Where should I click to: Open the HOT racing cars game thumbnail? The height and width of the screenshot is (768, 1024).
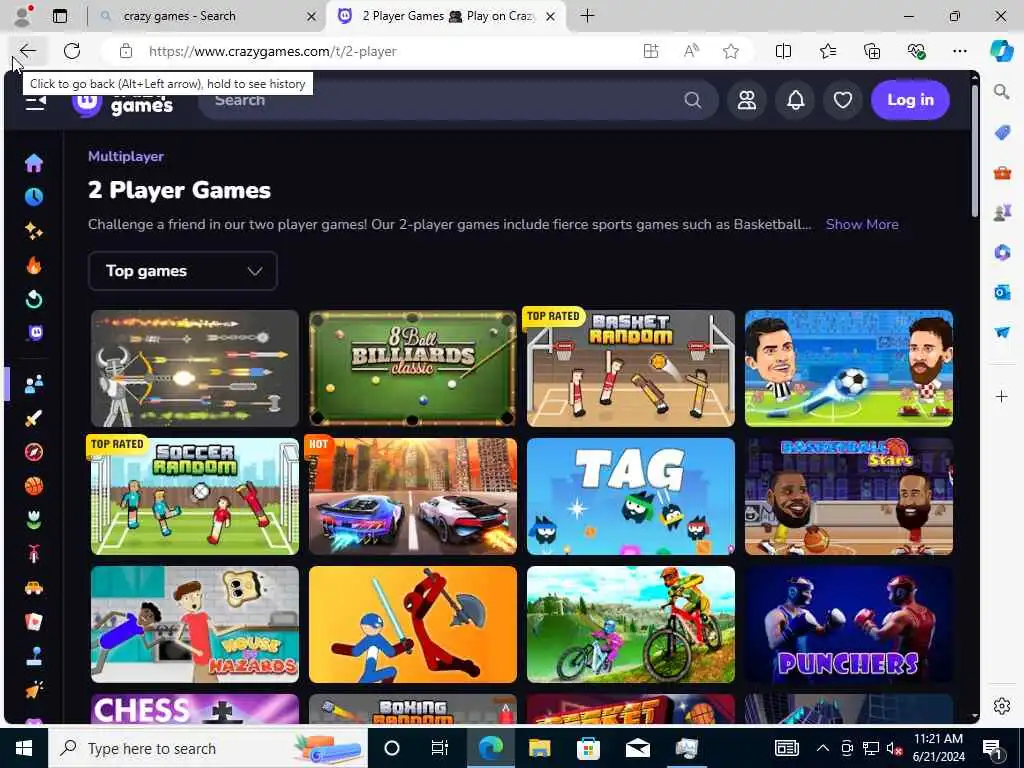(x=413, y=496)
